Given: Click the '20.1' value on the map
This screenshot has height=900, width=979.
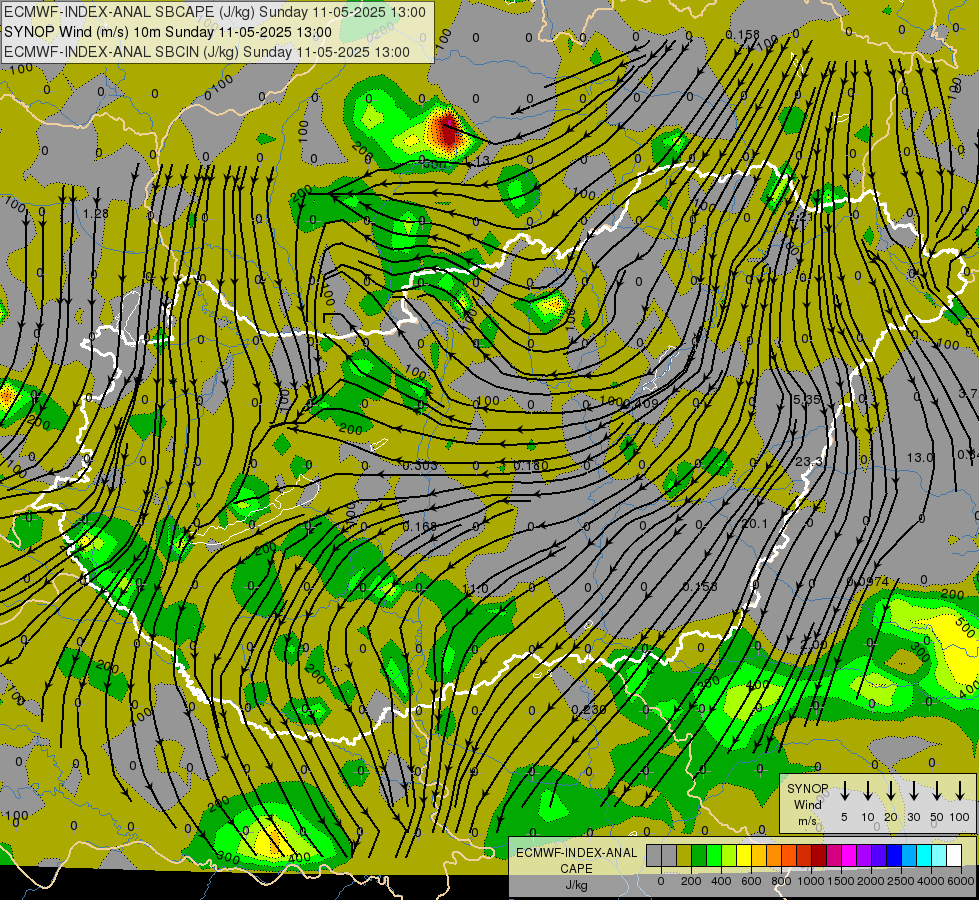Looking at the screenshot, I should pyautogui.click(x=755, y=523).
